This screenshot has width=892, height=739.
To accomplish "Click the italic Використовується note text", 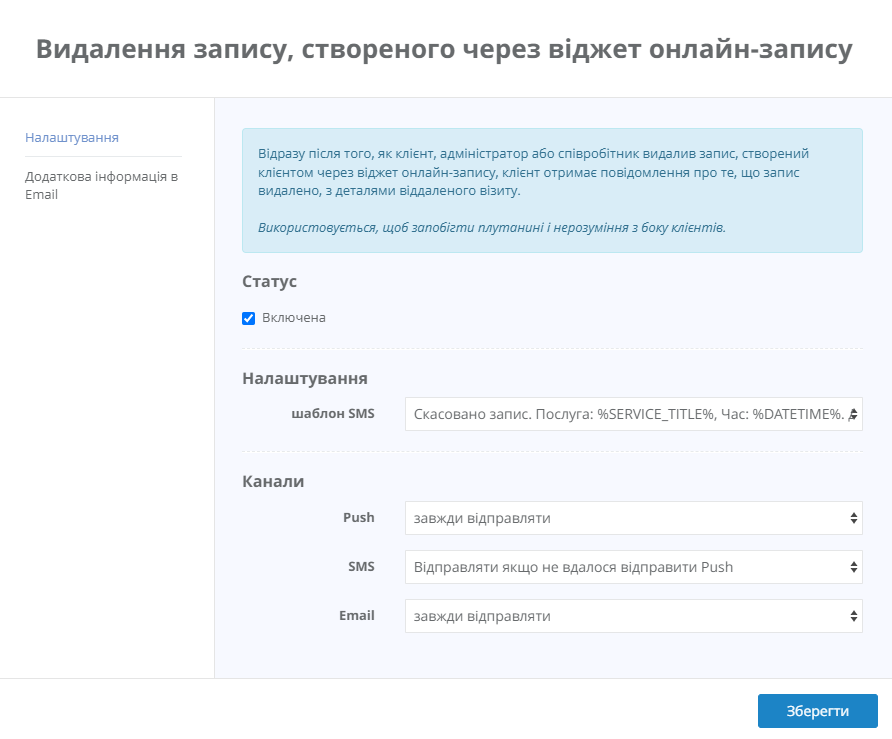I will coord(492,228).
